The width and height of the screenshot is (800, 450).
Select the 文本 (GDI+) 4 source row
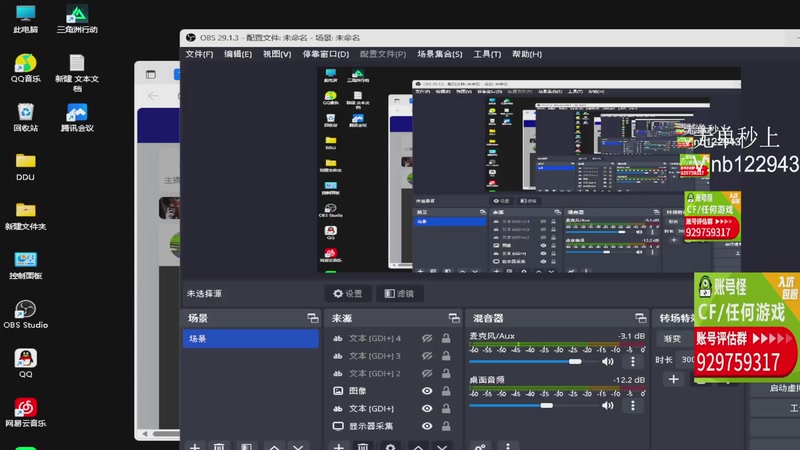coord(393,338)
